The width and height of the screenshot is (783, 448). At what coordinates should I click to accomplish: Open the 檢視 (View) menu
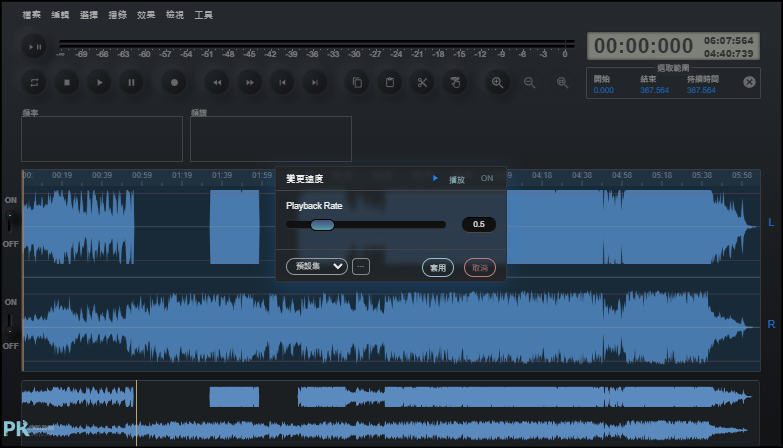(175, 15)
